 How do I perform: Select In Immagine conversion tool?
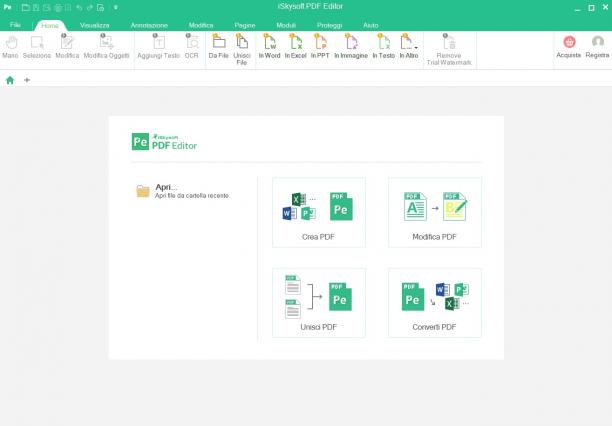coord(351,47)
